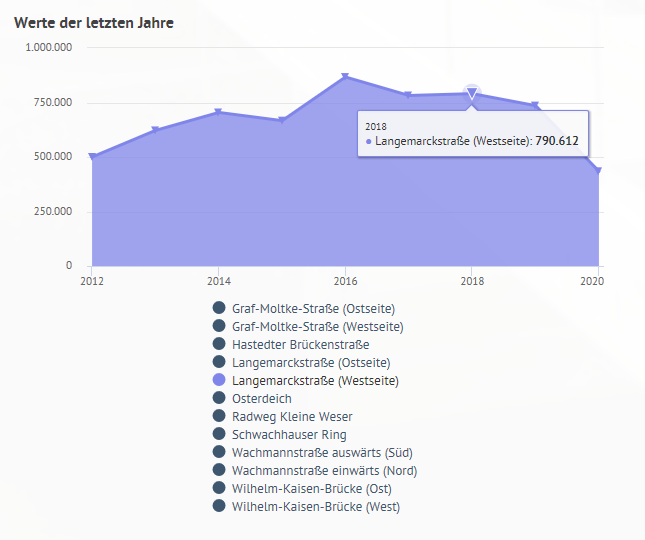Enable Radweg Kleine Weser legend entry
Viewport: 645px width, 540px height.
pyautogui.click(x=219, y=417)
